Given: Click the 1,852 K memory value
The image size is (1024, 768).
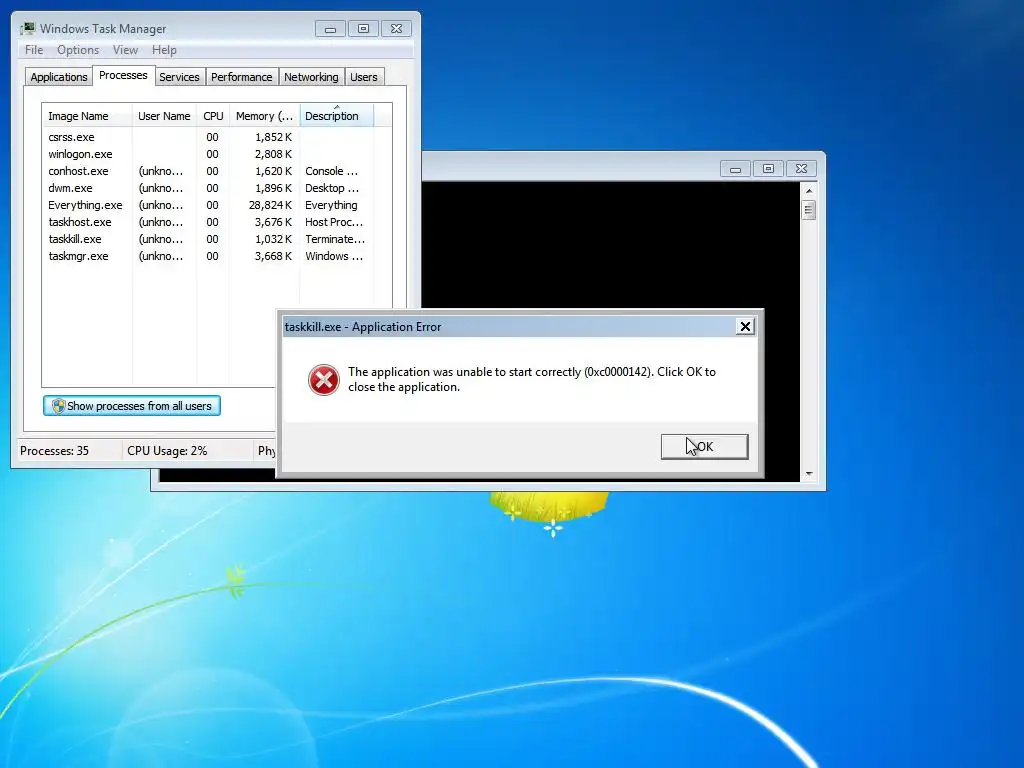Looking at the screenshot, I should coord(274,137).
